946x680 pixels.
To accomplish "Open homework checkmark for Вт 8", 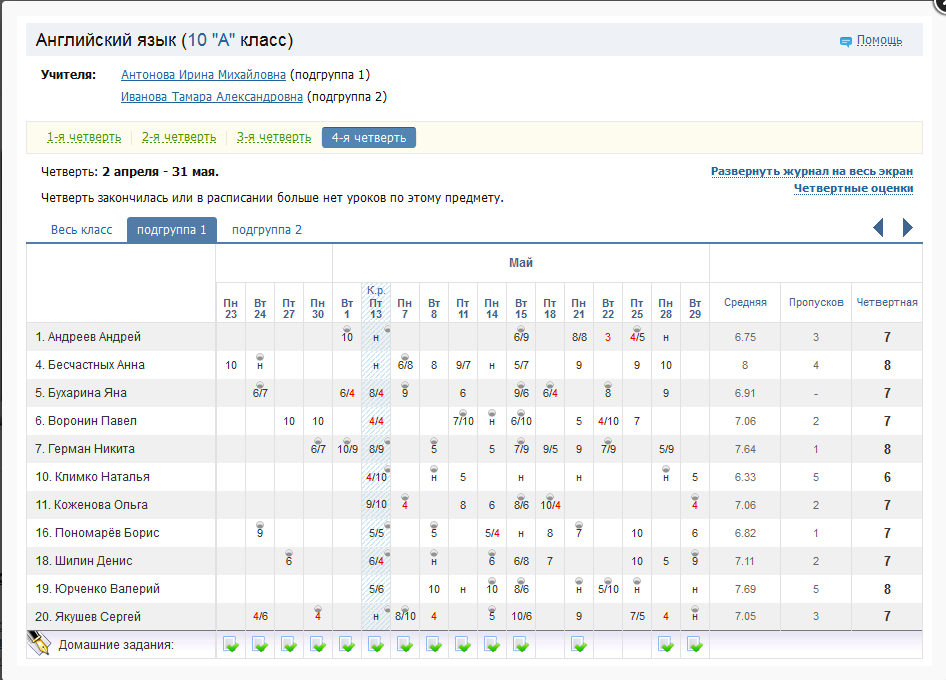I will [x=434, y=645].
